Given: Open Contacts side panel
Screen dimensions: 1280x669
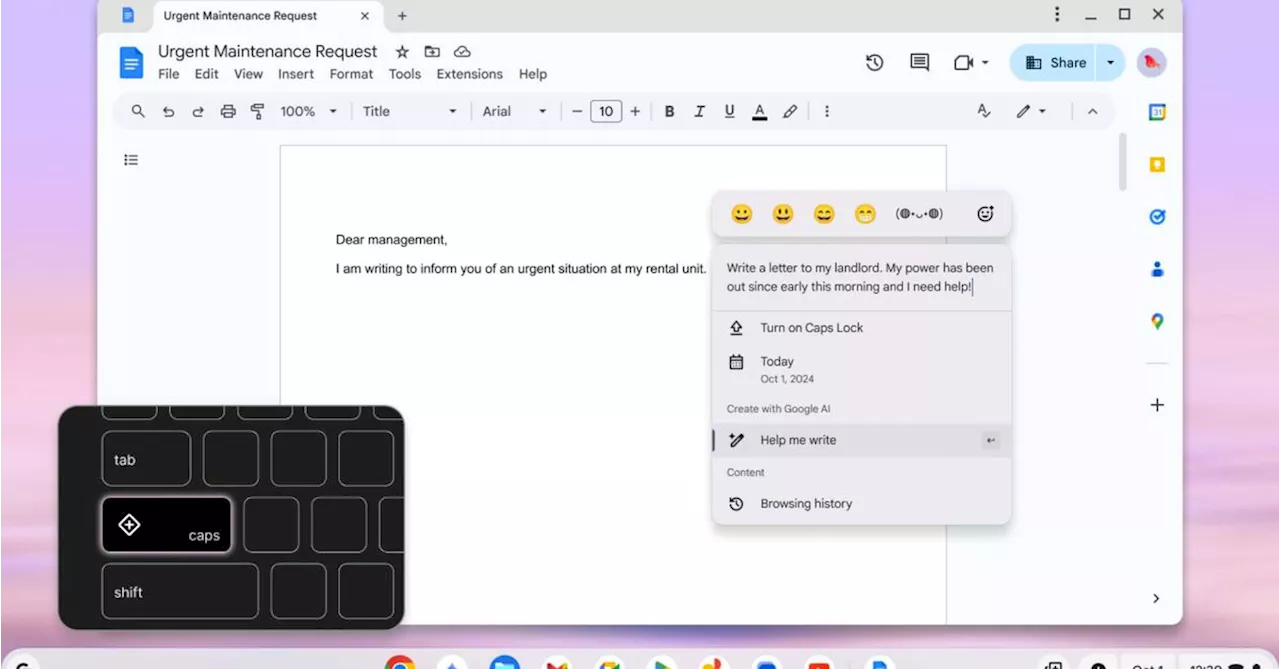Looking at the screenshot, I should coord(1157,269).
